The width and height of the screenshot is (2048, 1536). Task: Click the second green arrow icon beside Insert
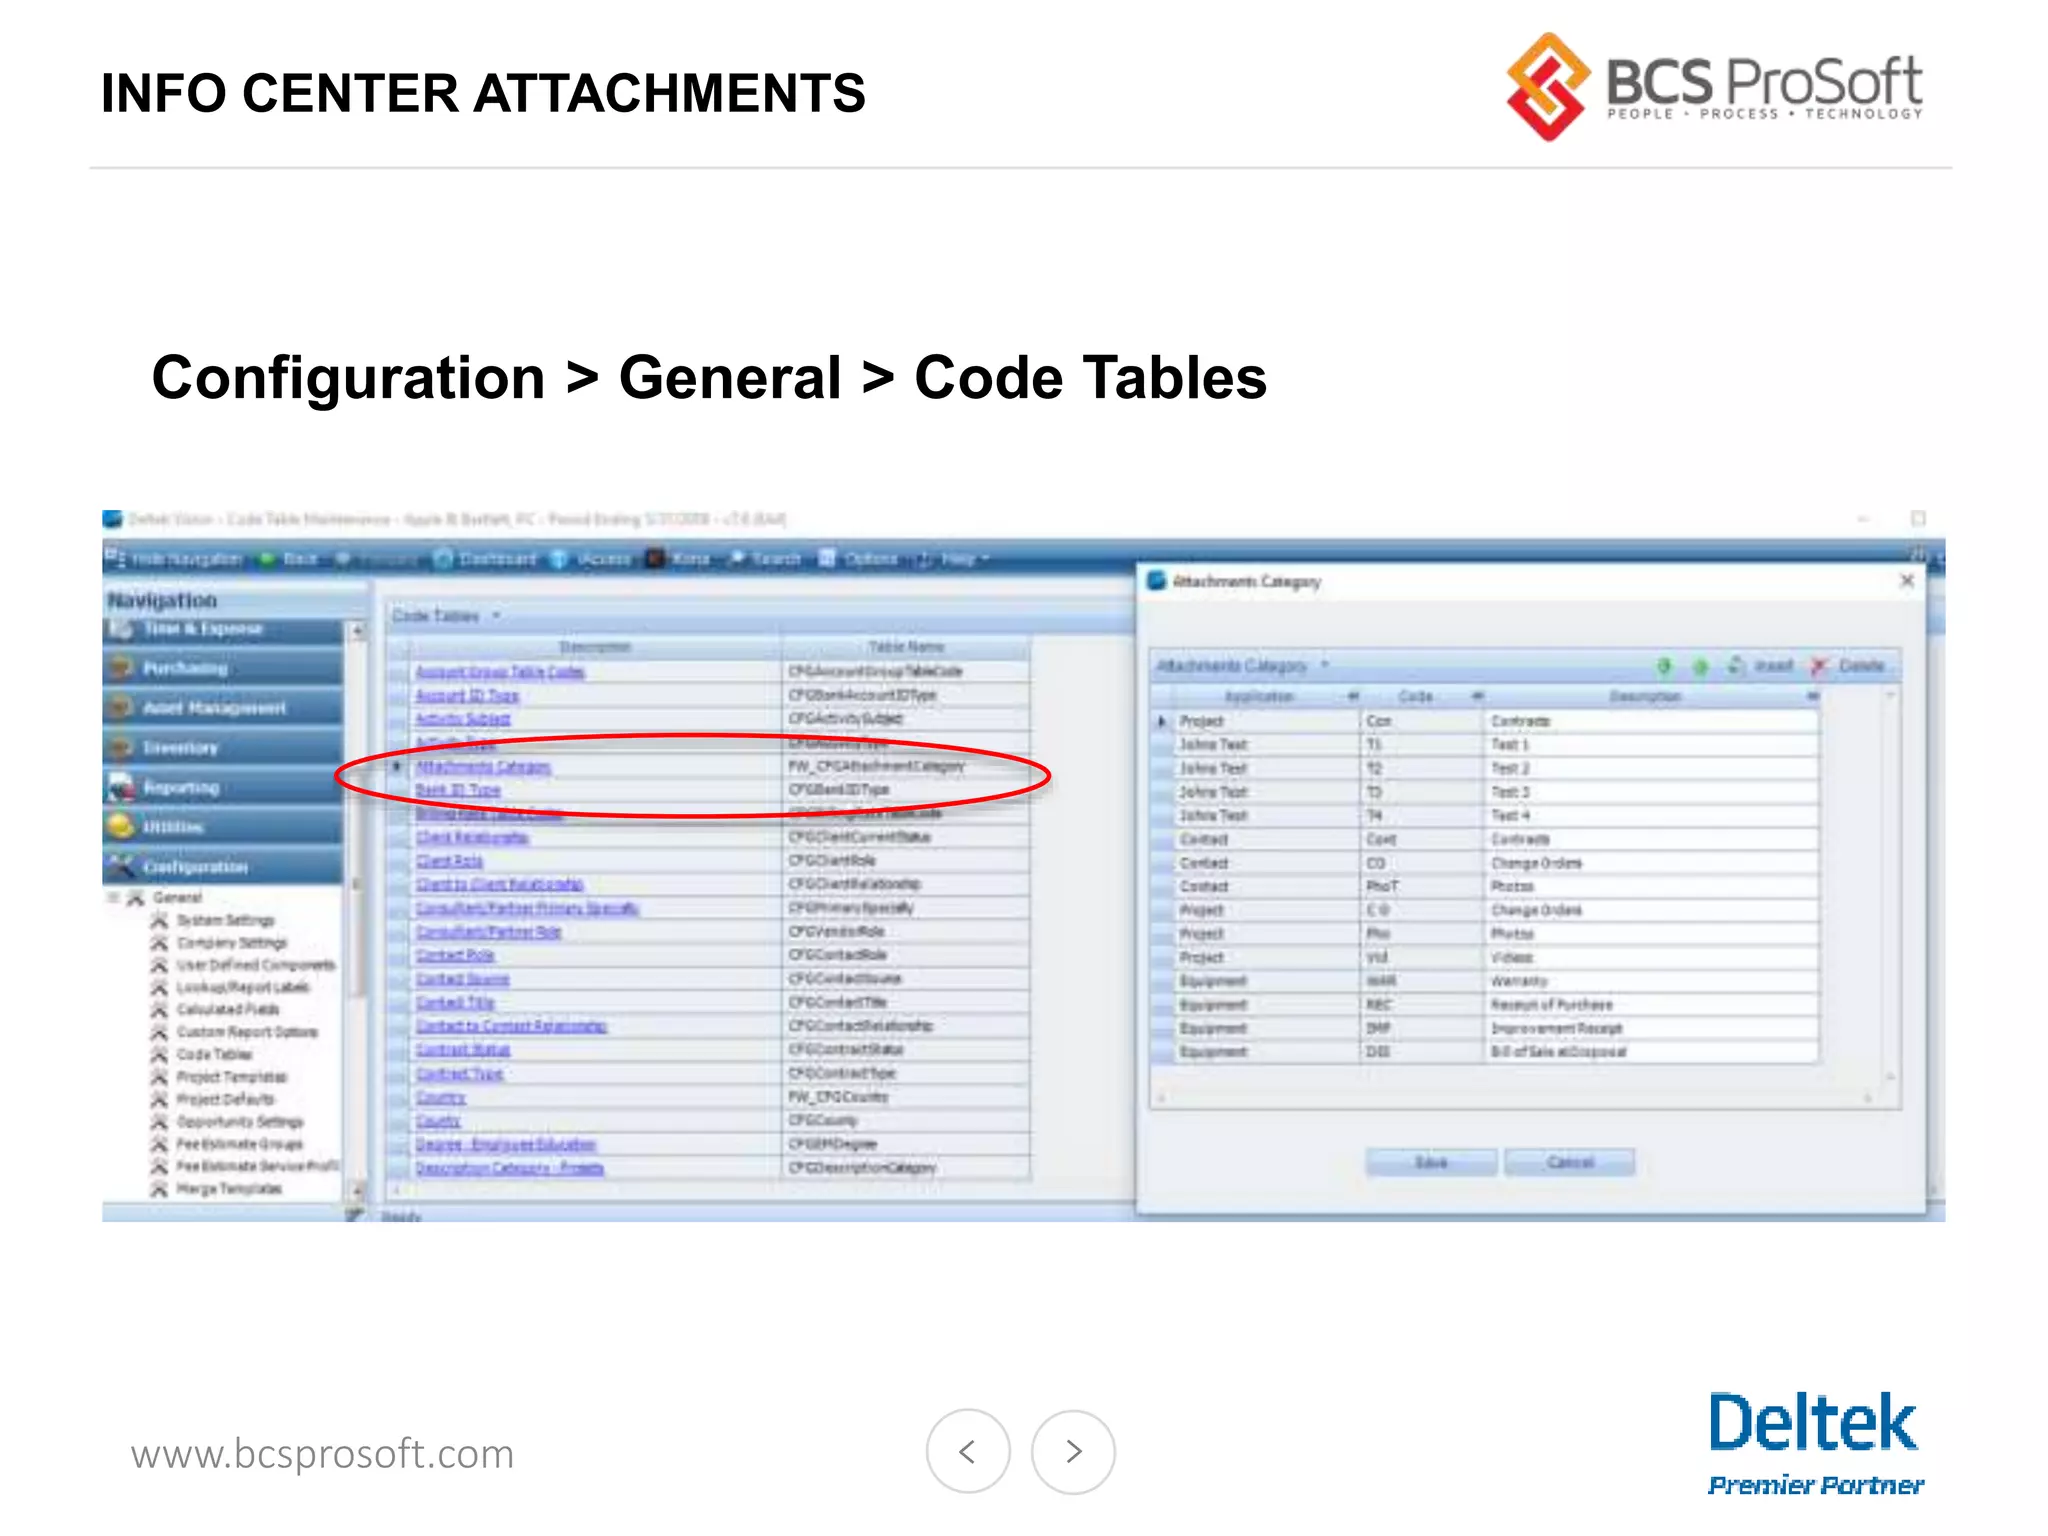[x=1699, y=666]
